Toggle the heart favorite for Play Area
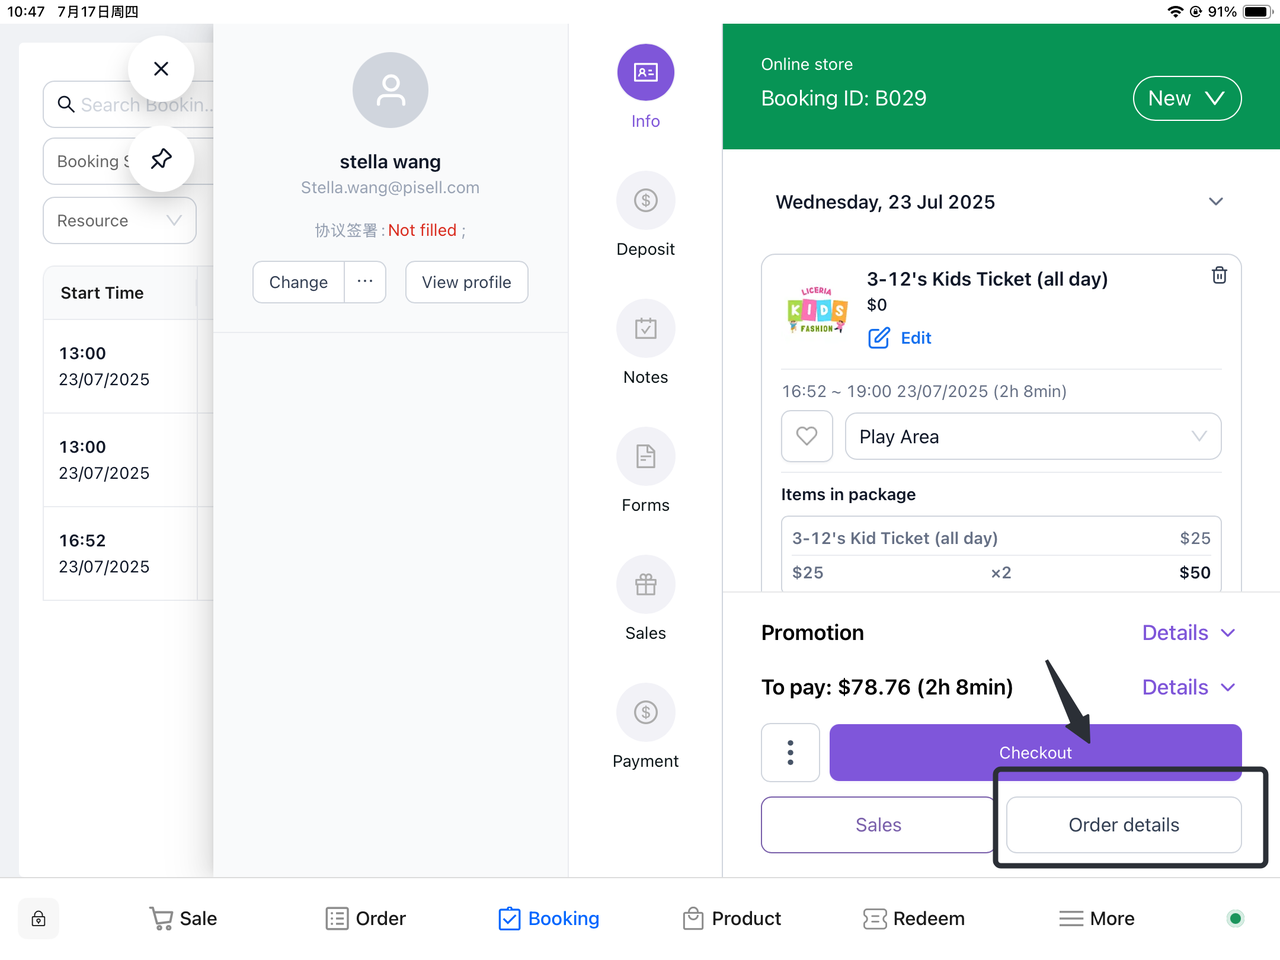Image resolution: width=1280 pixels, height=960 pixels. point(807,437)
